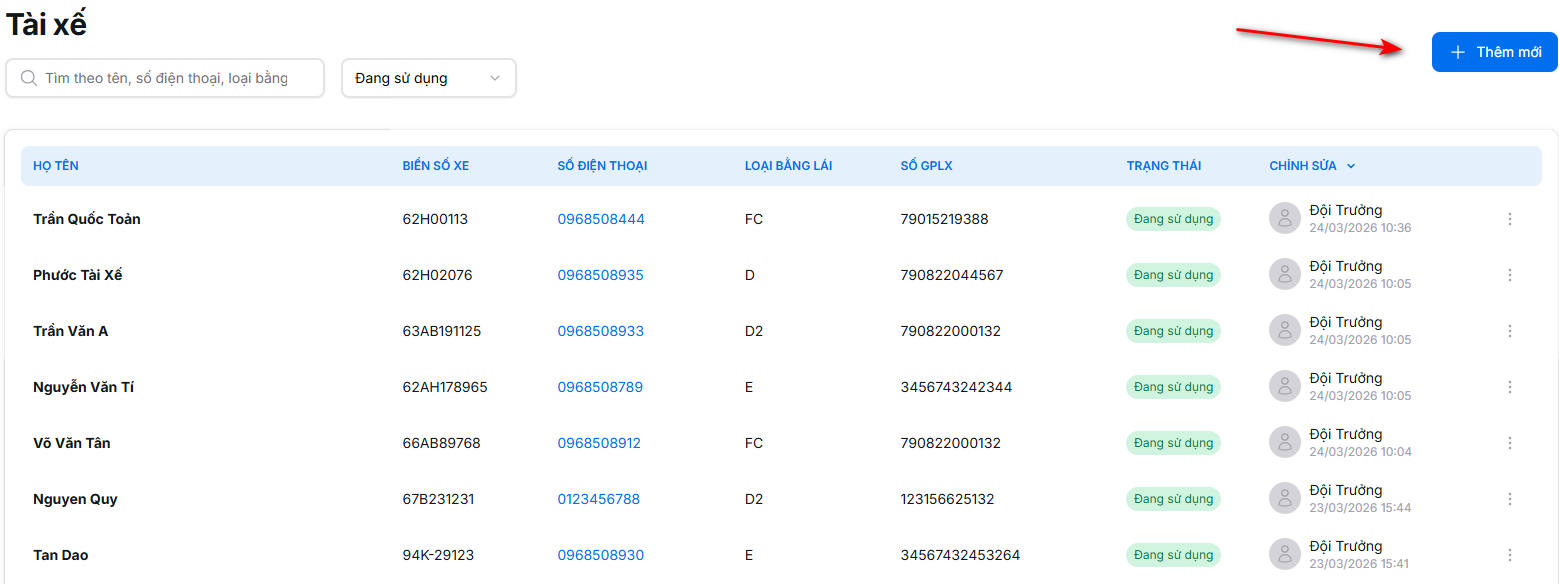This screenshot has width=1559, height=584.
Task: Open the Đang sử dụng status filter dropdown
Action: [x=428, y=78]
